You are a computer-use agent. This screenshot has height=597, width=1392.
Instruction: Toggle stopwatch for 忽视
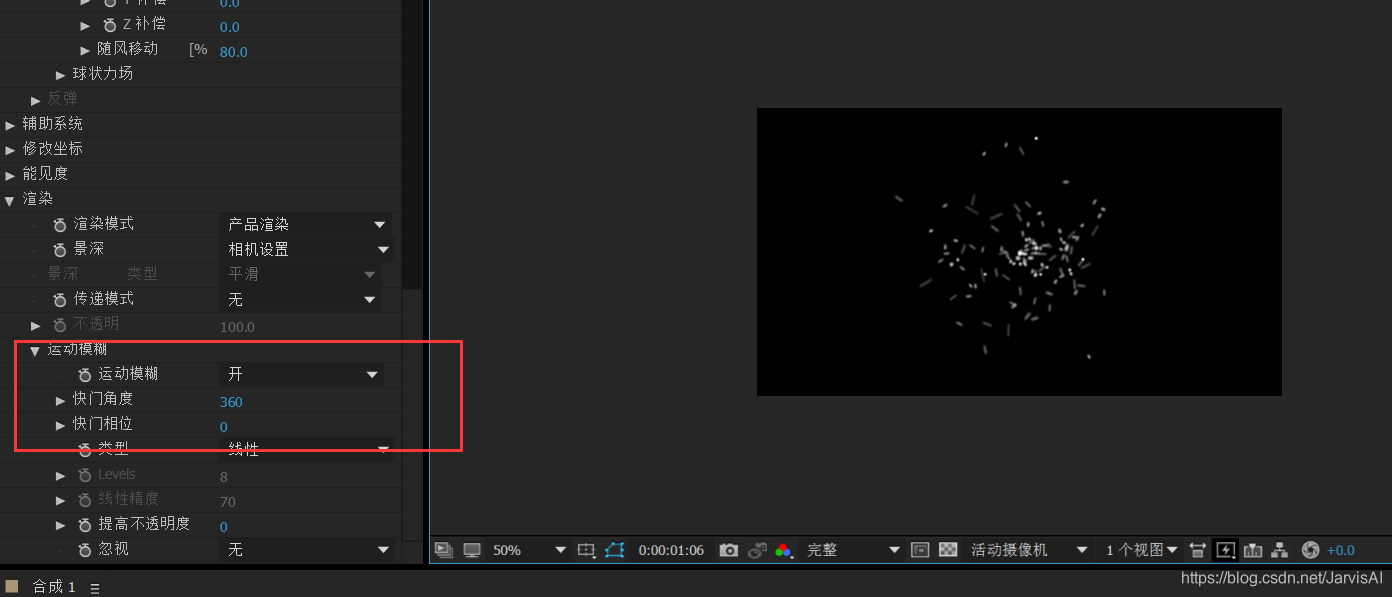[x=85, y=550]
